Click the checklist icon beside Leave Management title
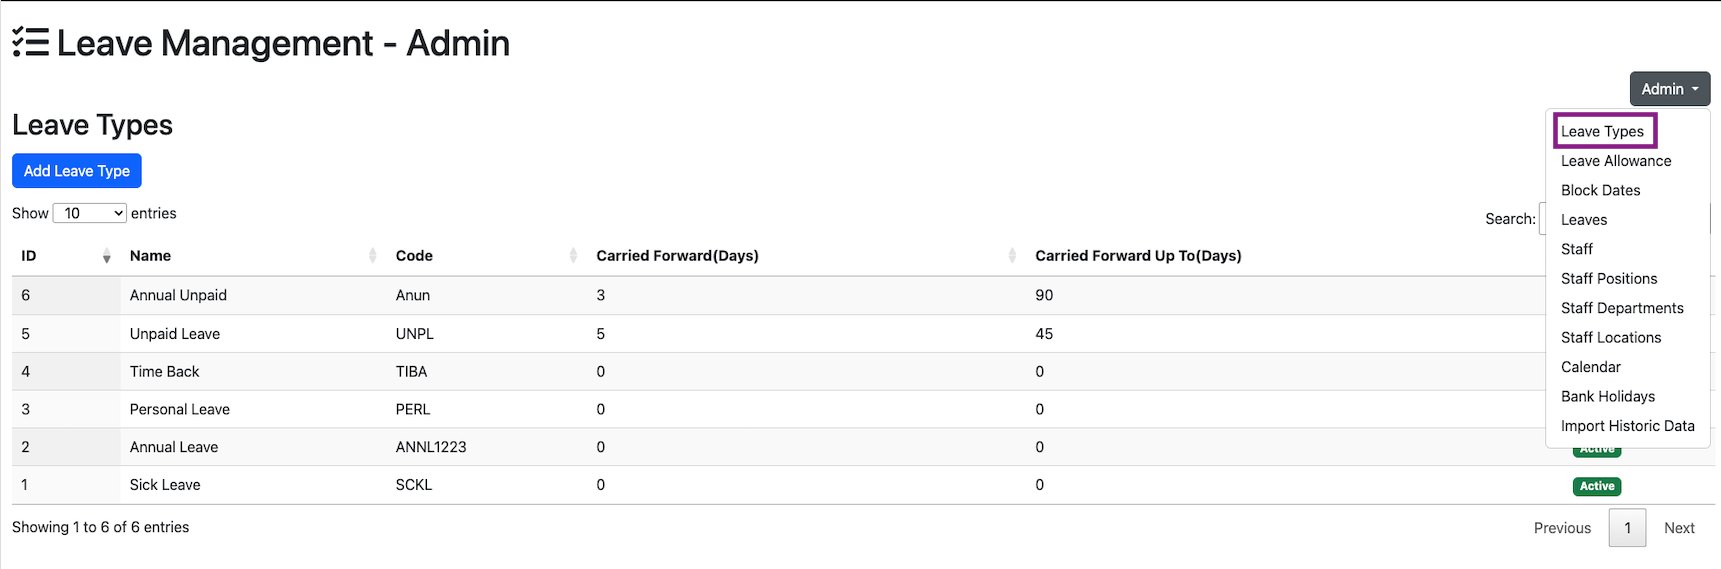 (x=31, y=43)
